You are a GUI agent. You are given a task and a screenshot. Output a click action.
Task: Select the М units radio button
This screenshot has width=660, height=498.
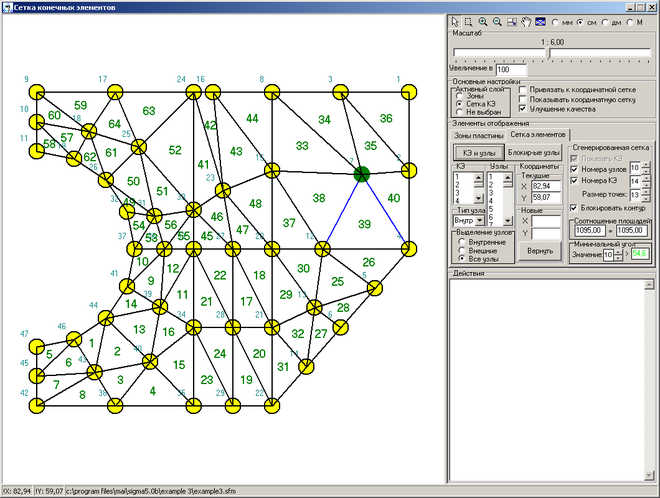pyautogui.click(x=630, y=22)
